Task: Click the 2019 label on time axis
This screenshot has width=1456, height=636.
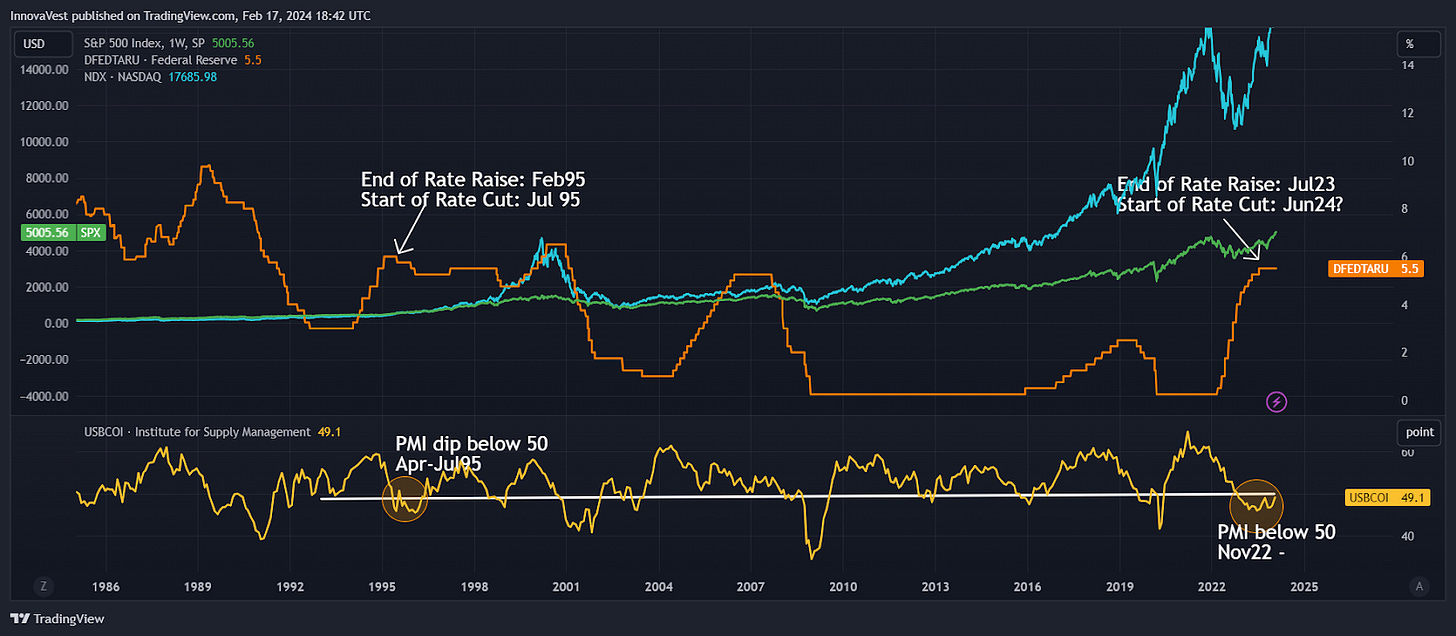Action: 1120,585
